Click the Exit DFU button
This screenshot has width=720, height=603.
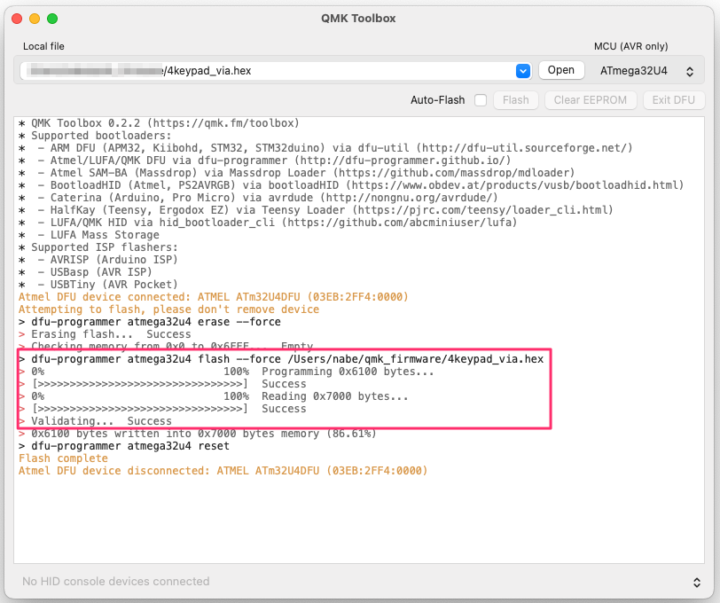point(673,100)
